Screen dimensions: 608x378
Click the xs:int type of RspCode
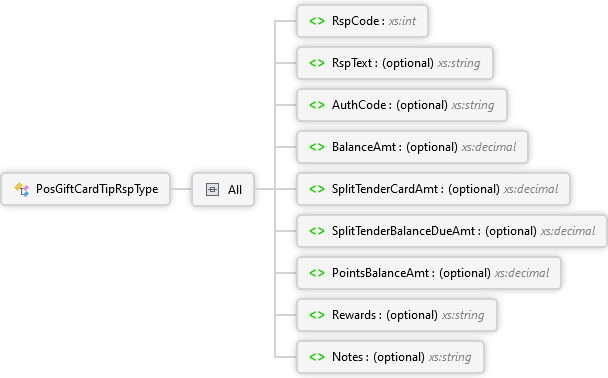point(402,21)
